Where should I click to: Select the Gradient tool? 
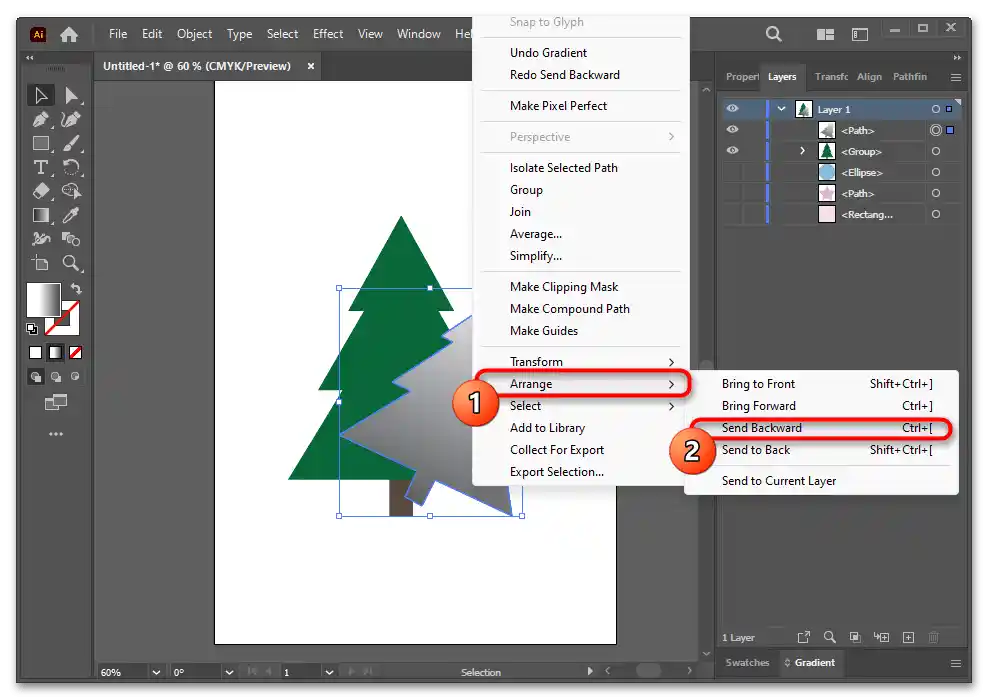(x=41, y=215)
